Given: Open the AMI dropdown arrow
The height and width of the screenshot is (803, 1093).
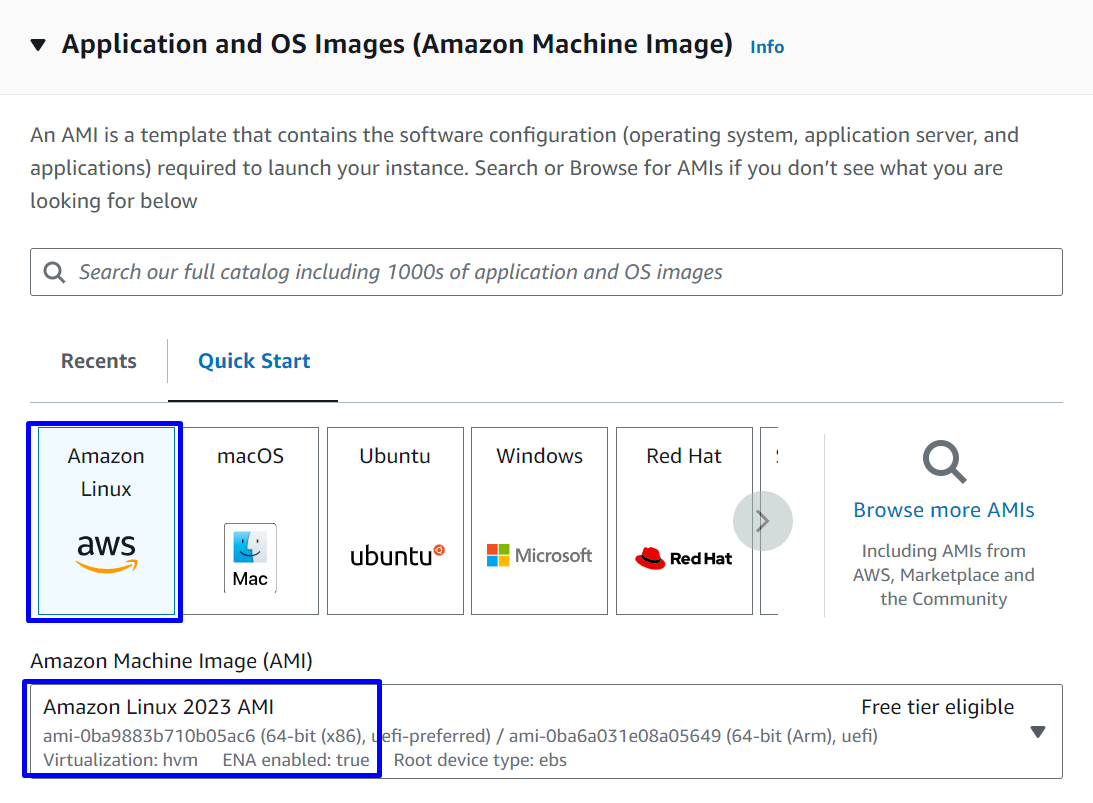Looking at the screenshot, I should pos(1037,732).
